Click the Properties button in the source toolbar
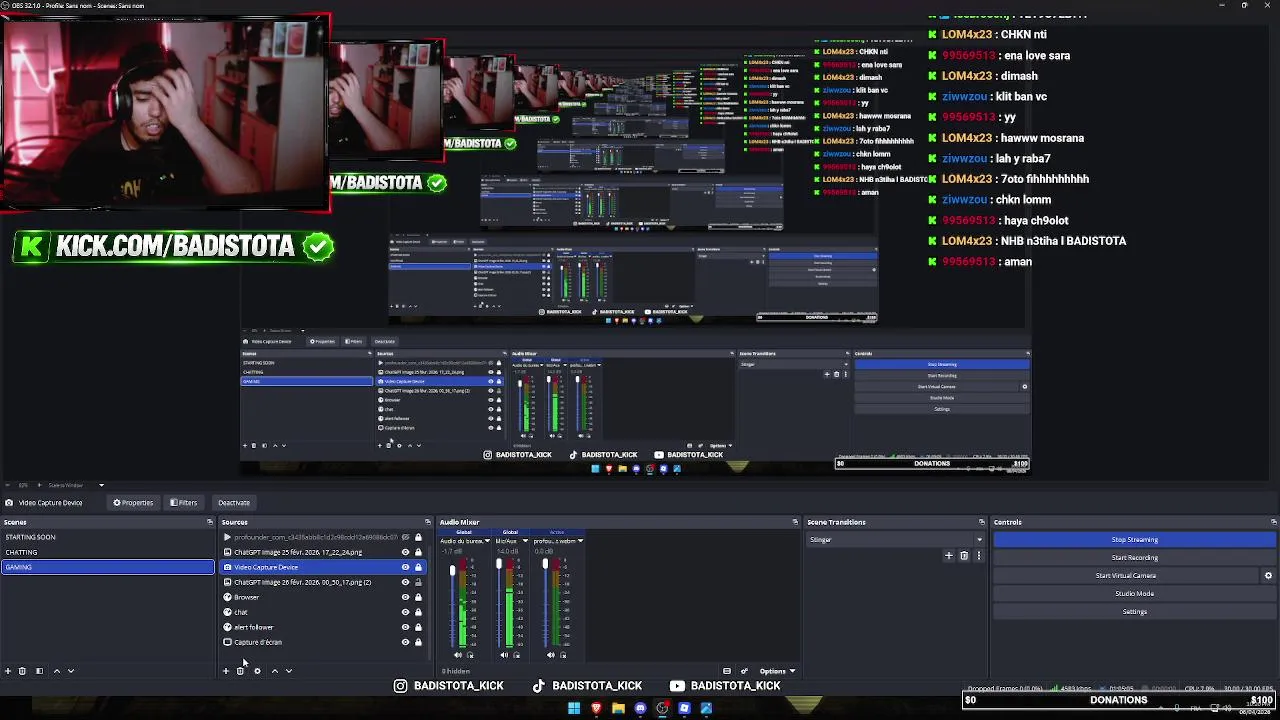The height and width of the screenshot is (720, 1280). coord(133,502)
